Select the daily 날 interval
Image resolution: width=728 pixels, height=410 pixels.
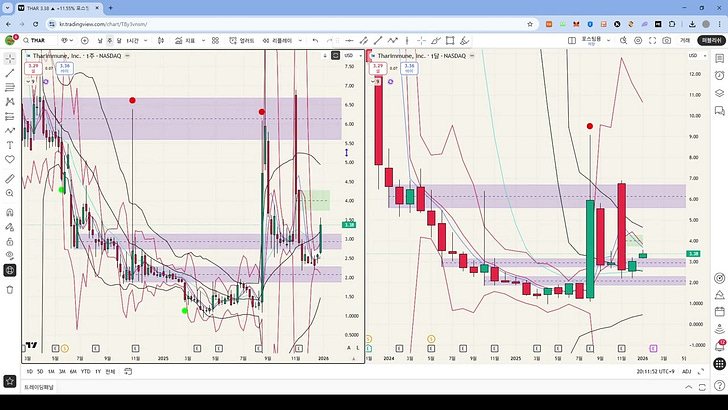100,40
